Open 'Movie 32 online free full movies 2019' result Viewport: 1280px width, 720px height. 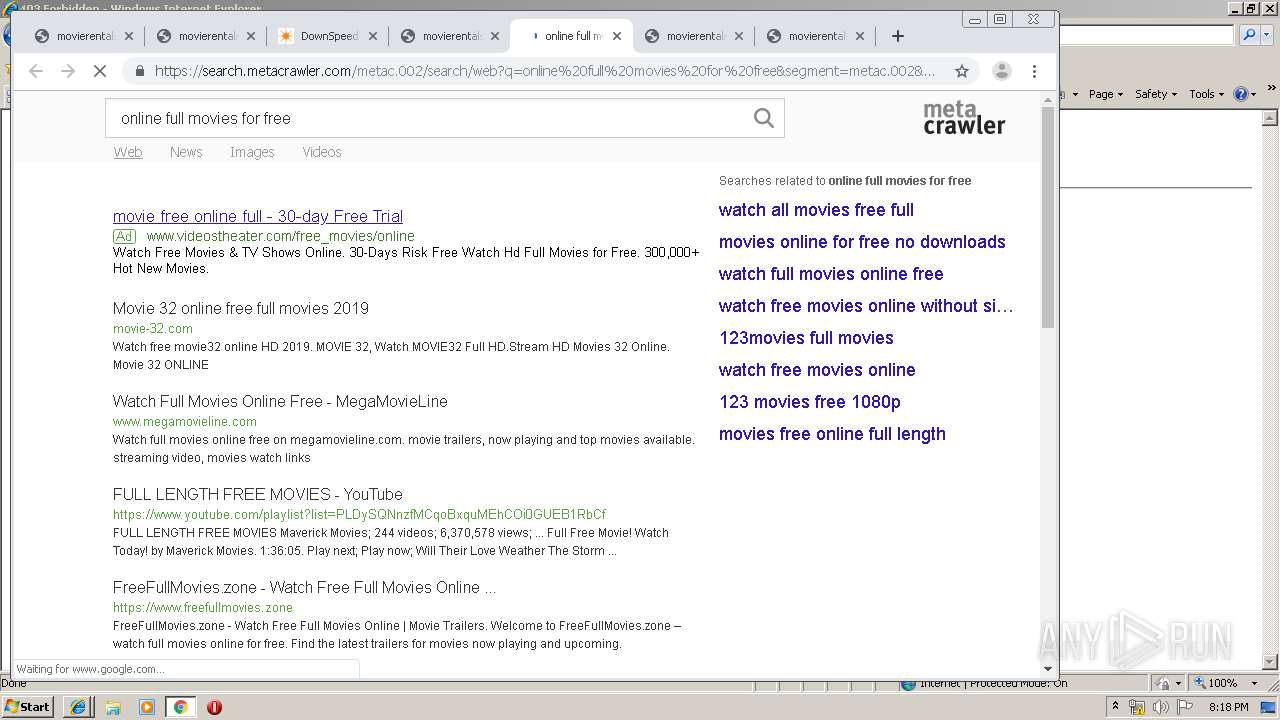click(241, 308)
